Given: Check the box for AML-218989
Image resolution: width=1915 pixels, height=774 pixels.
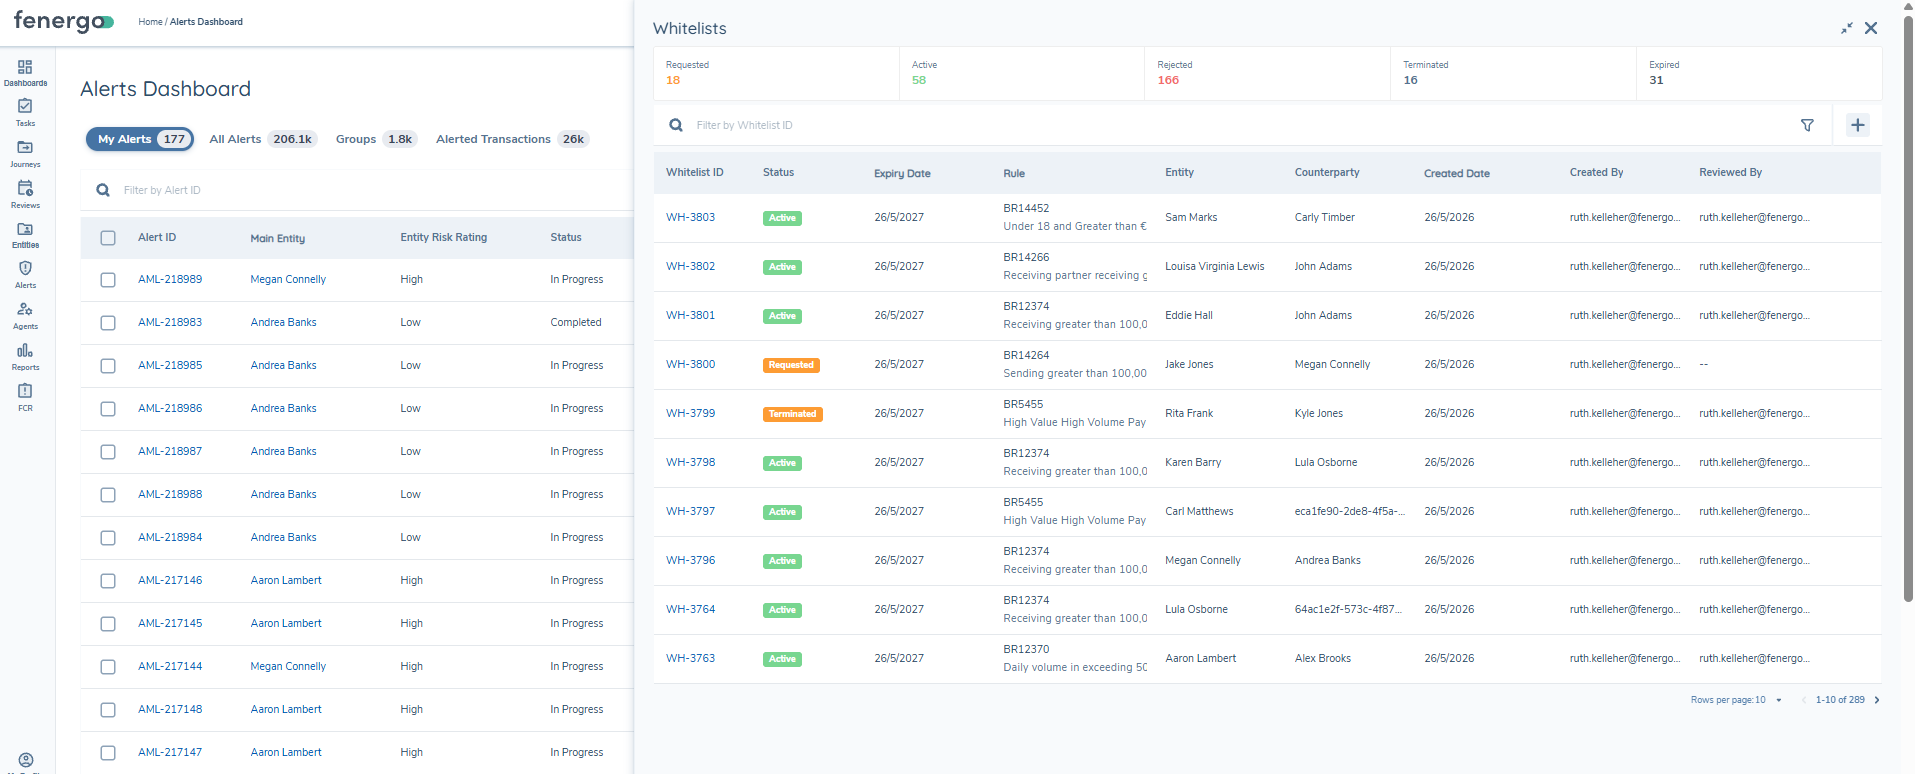Looking at the screenshot, I should click(x=108, y=280).
